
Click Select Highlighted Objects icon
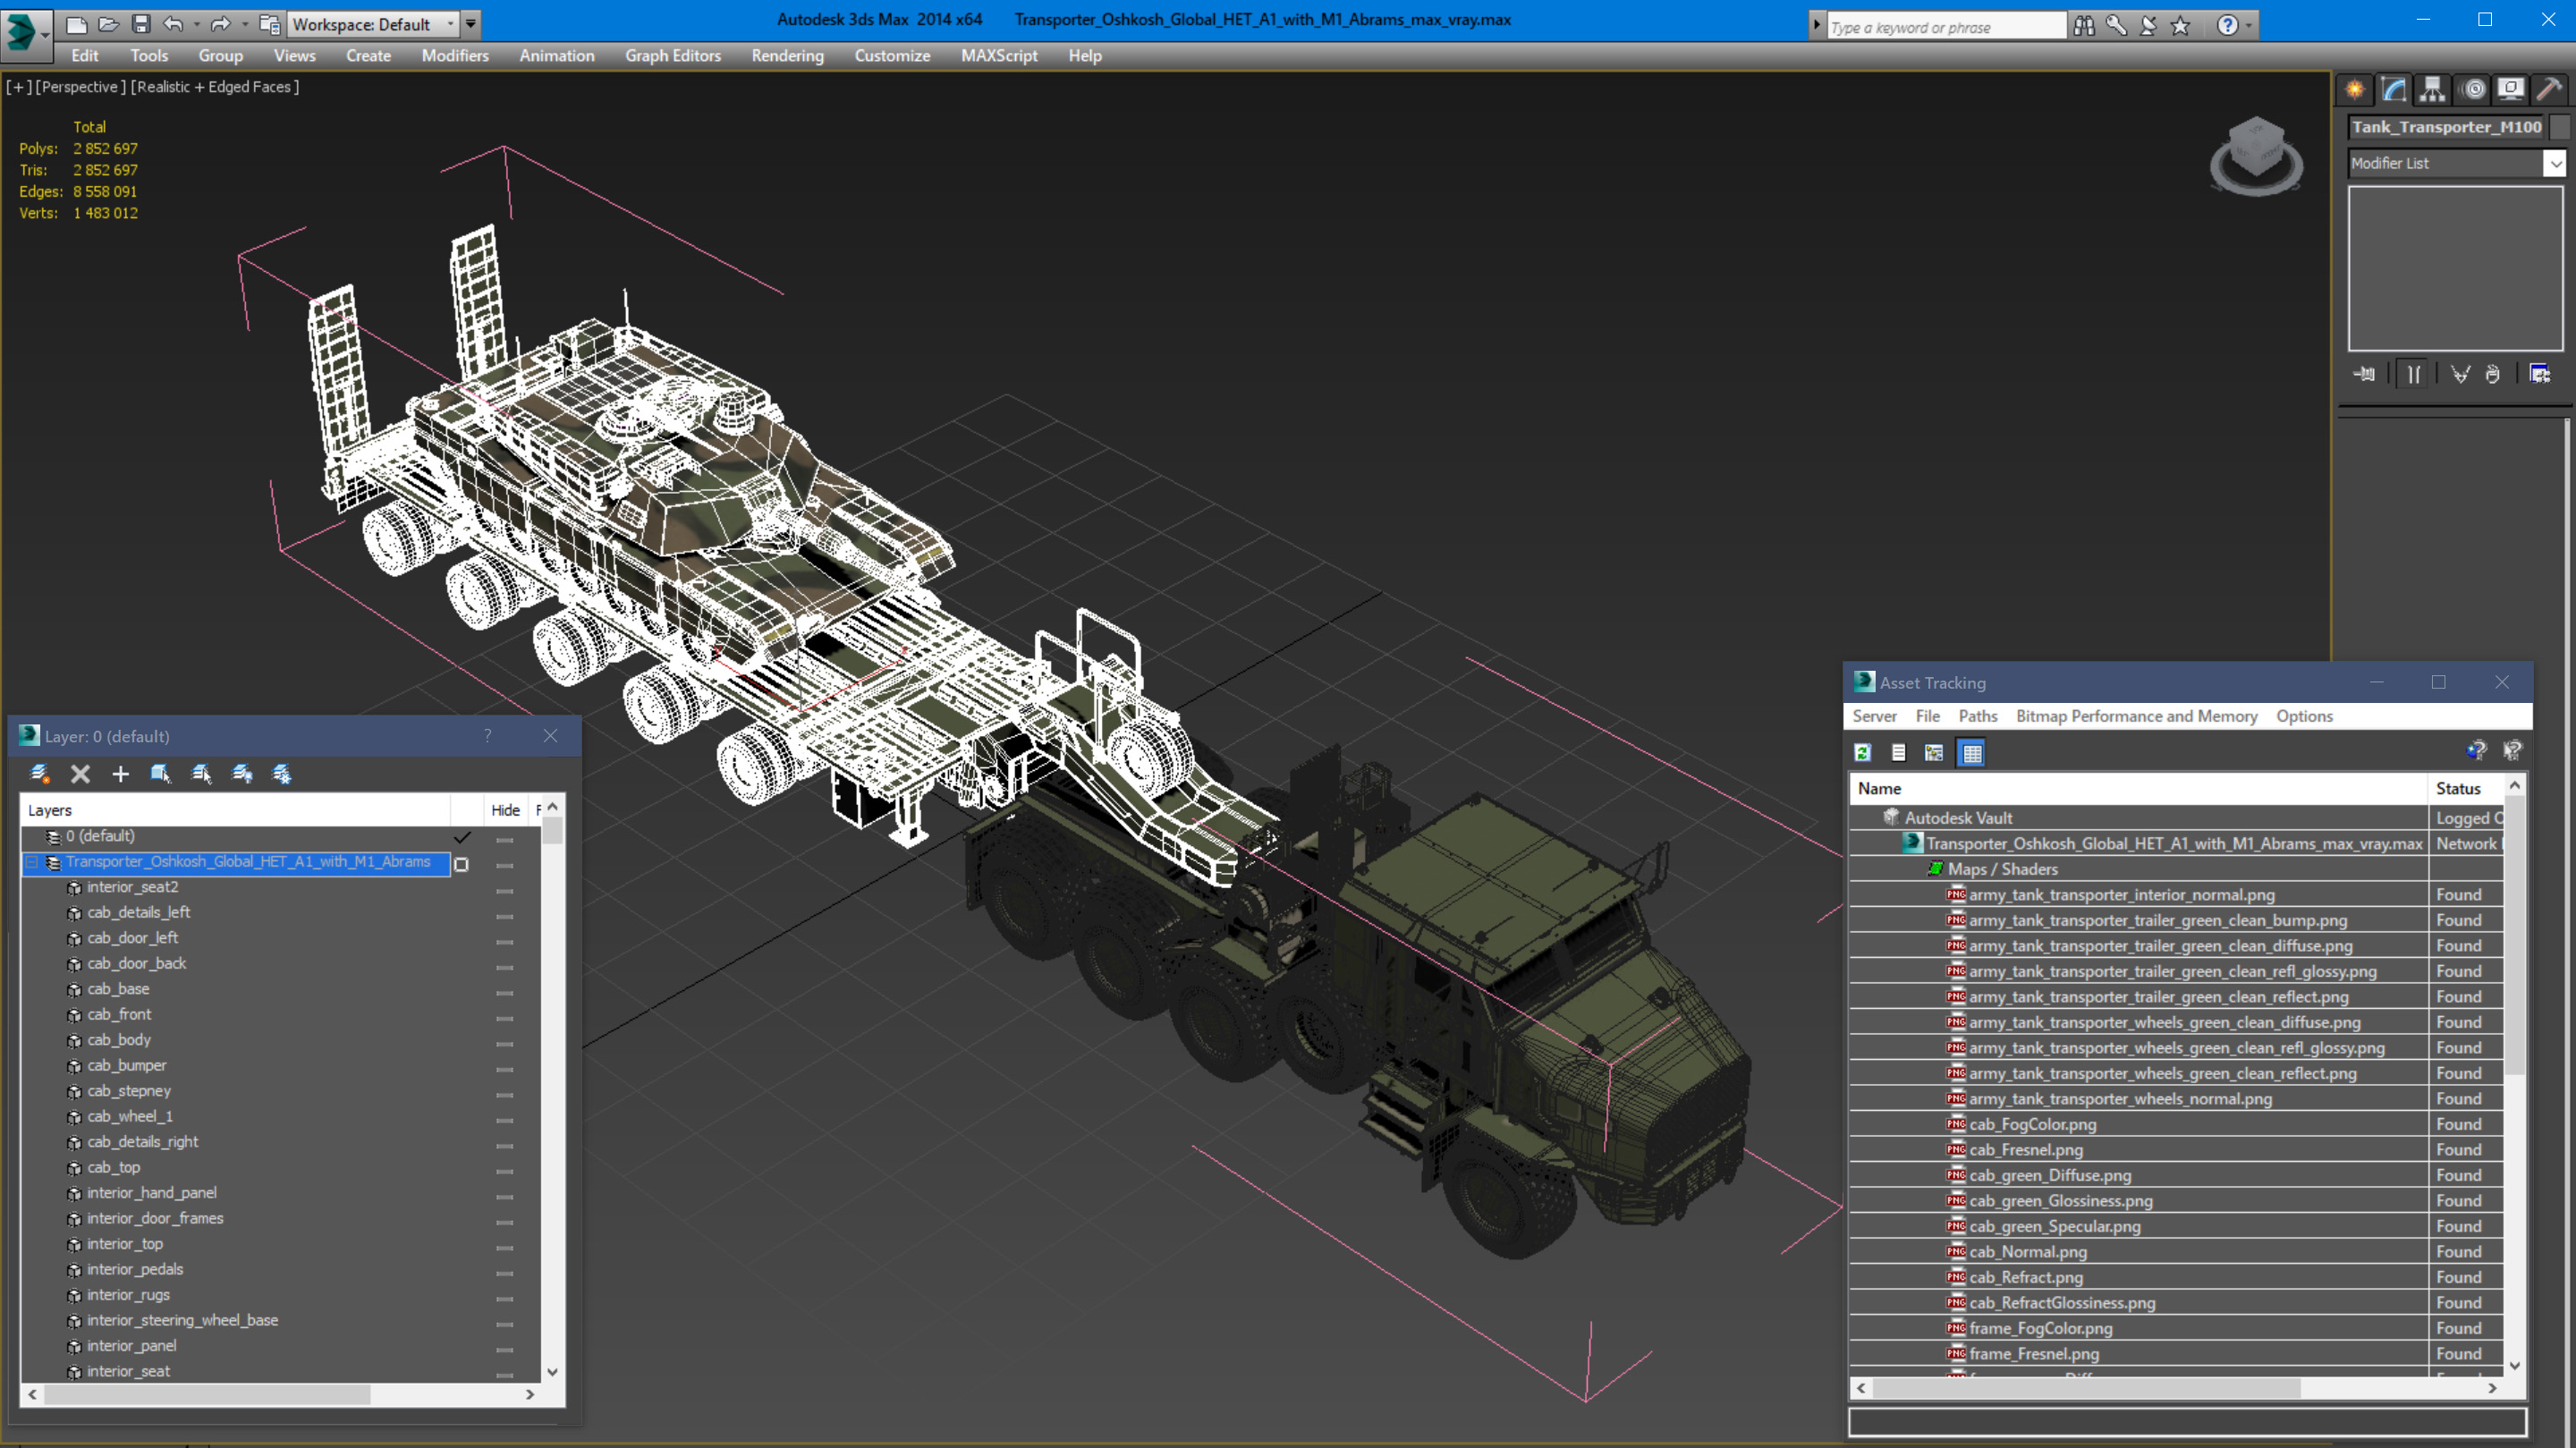[x=161, y=774]
